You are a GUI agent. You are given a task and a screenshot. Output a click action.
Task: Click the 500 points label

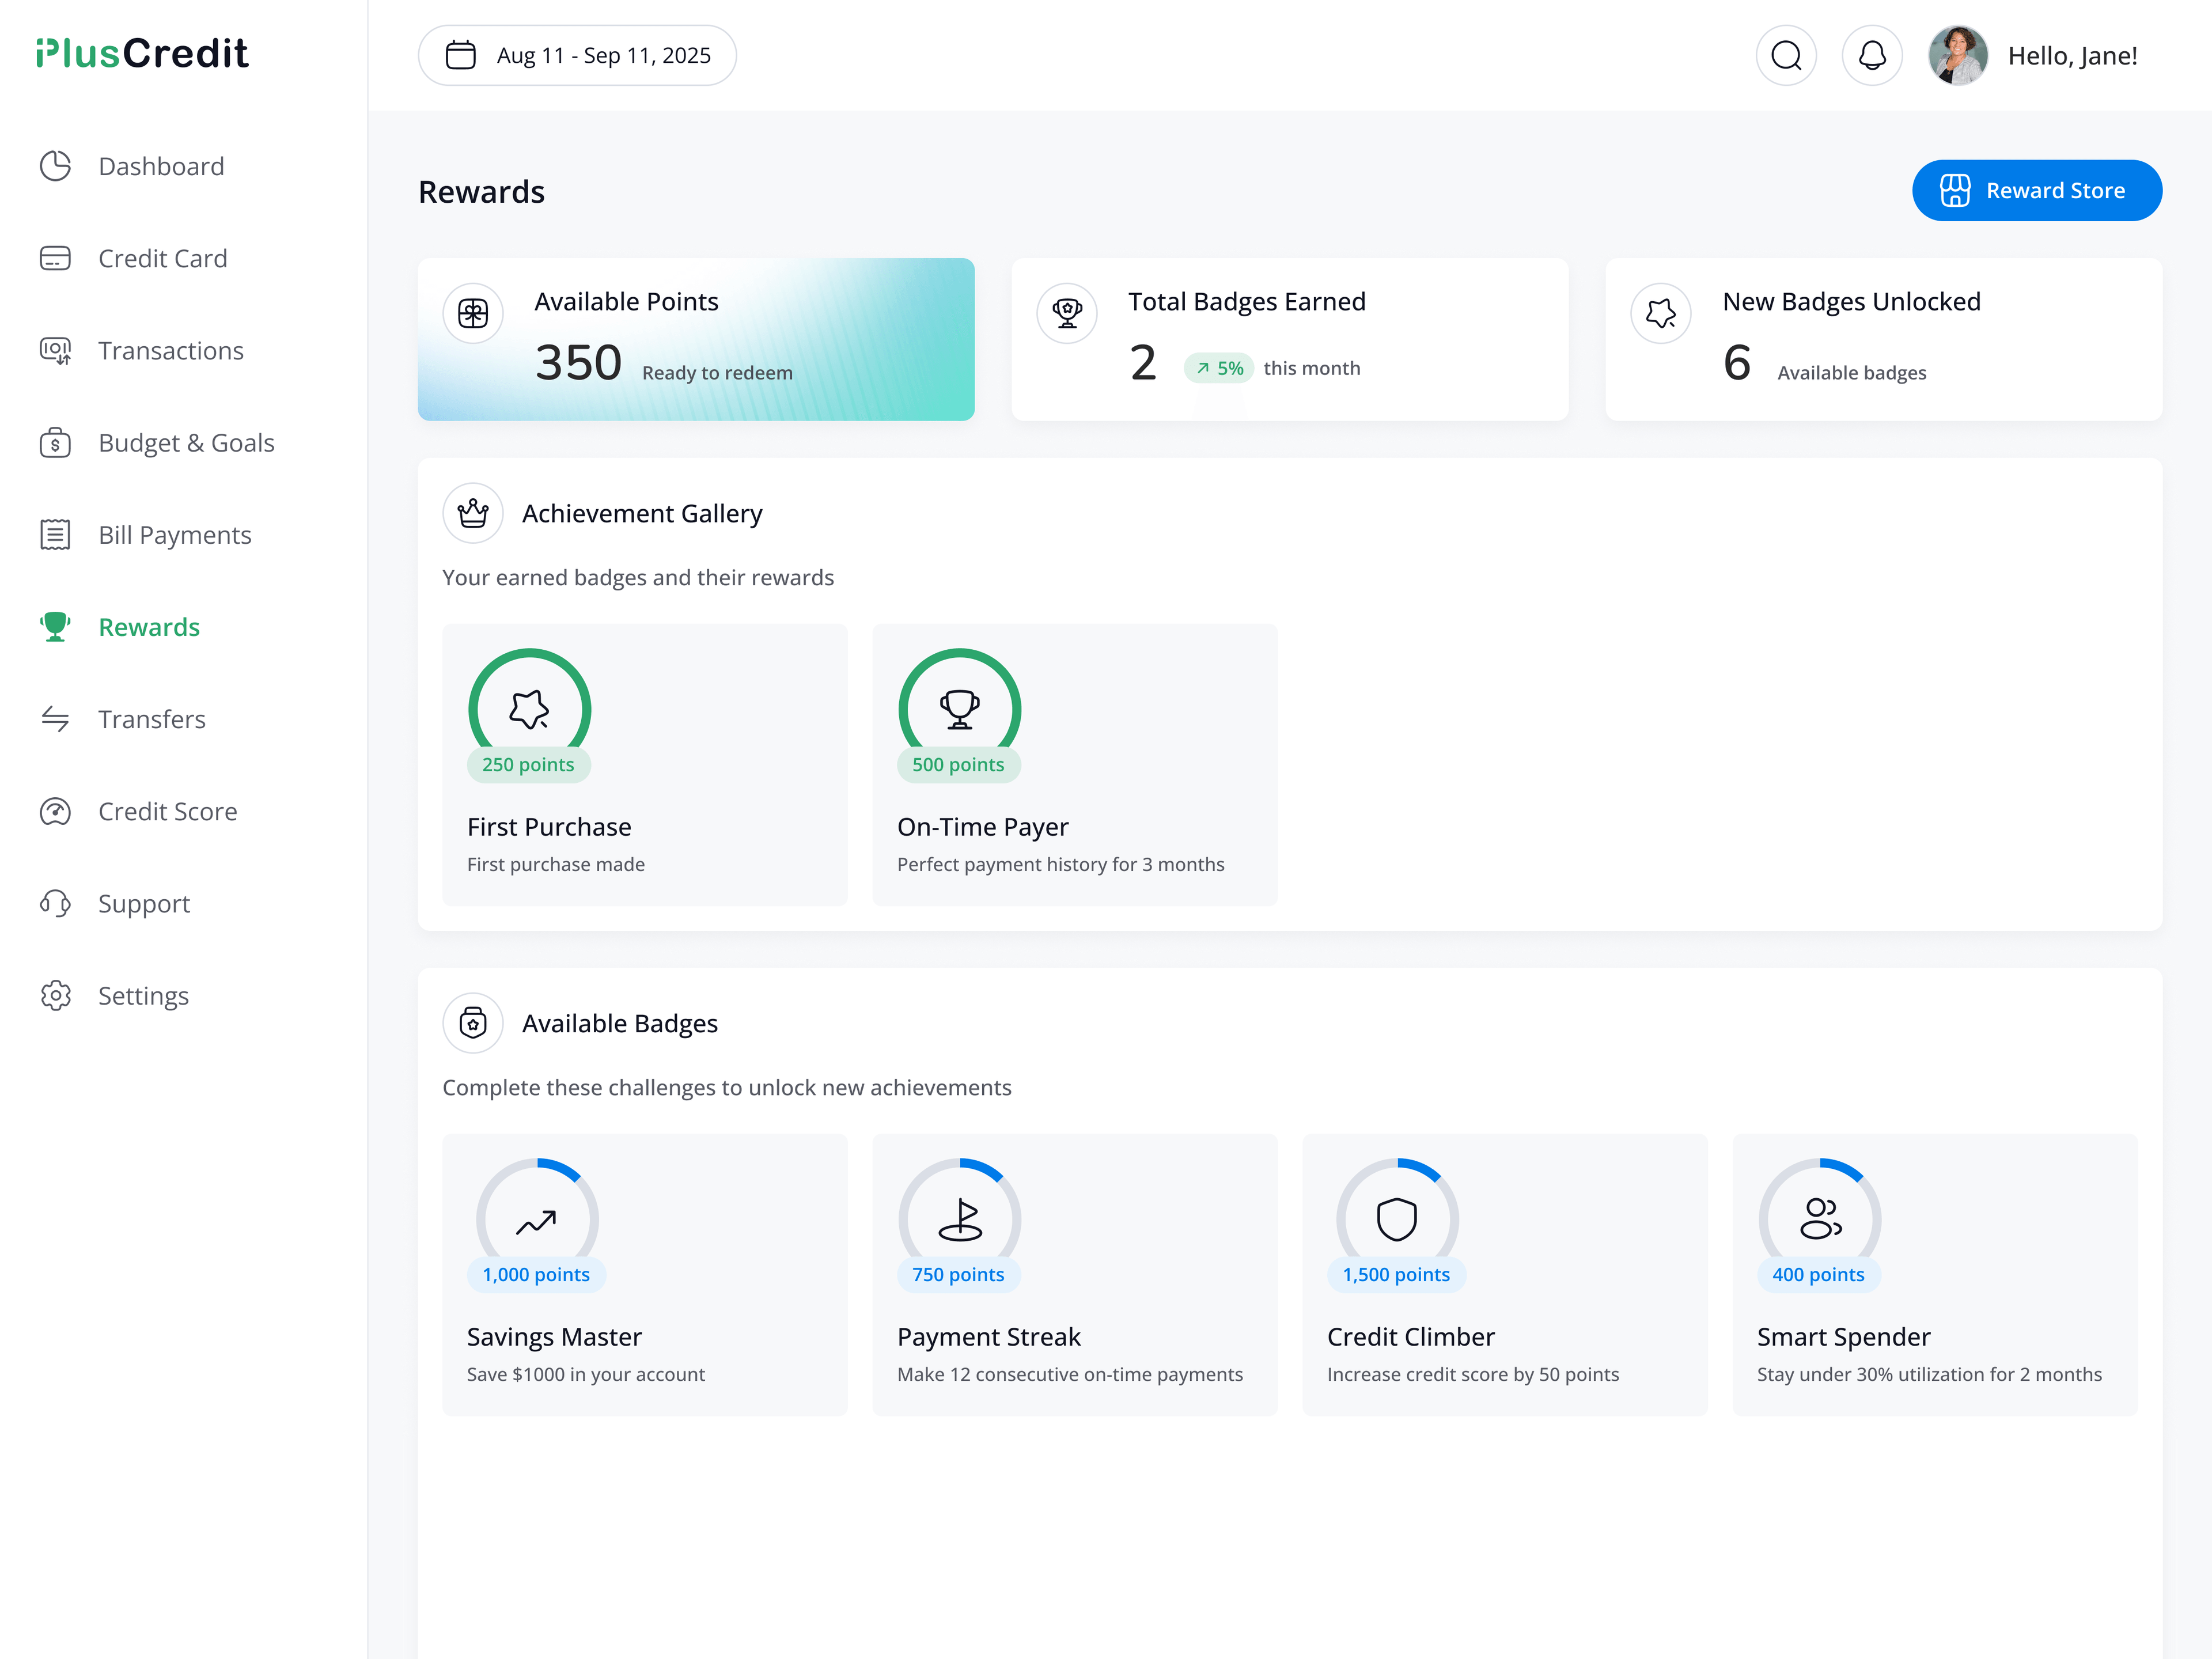(958, 765)
